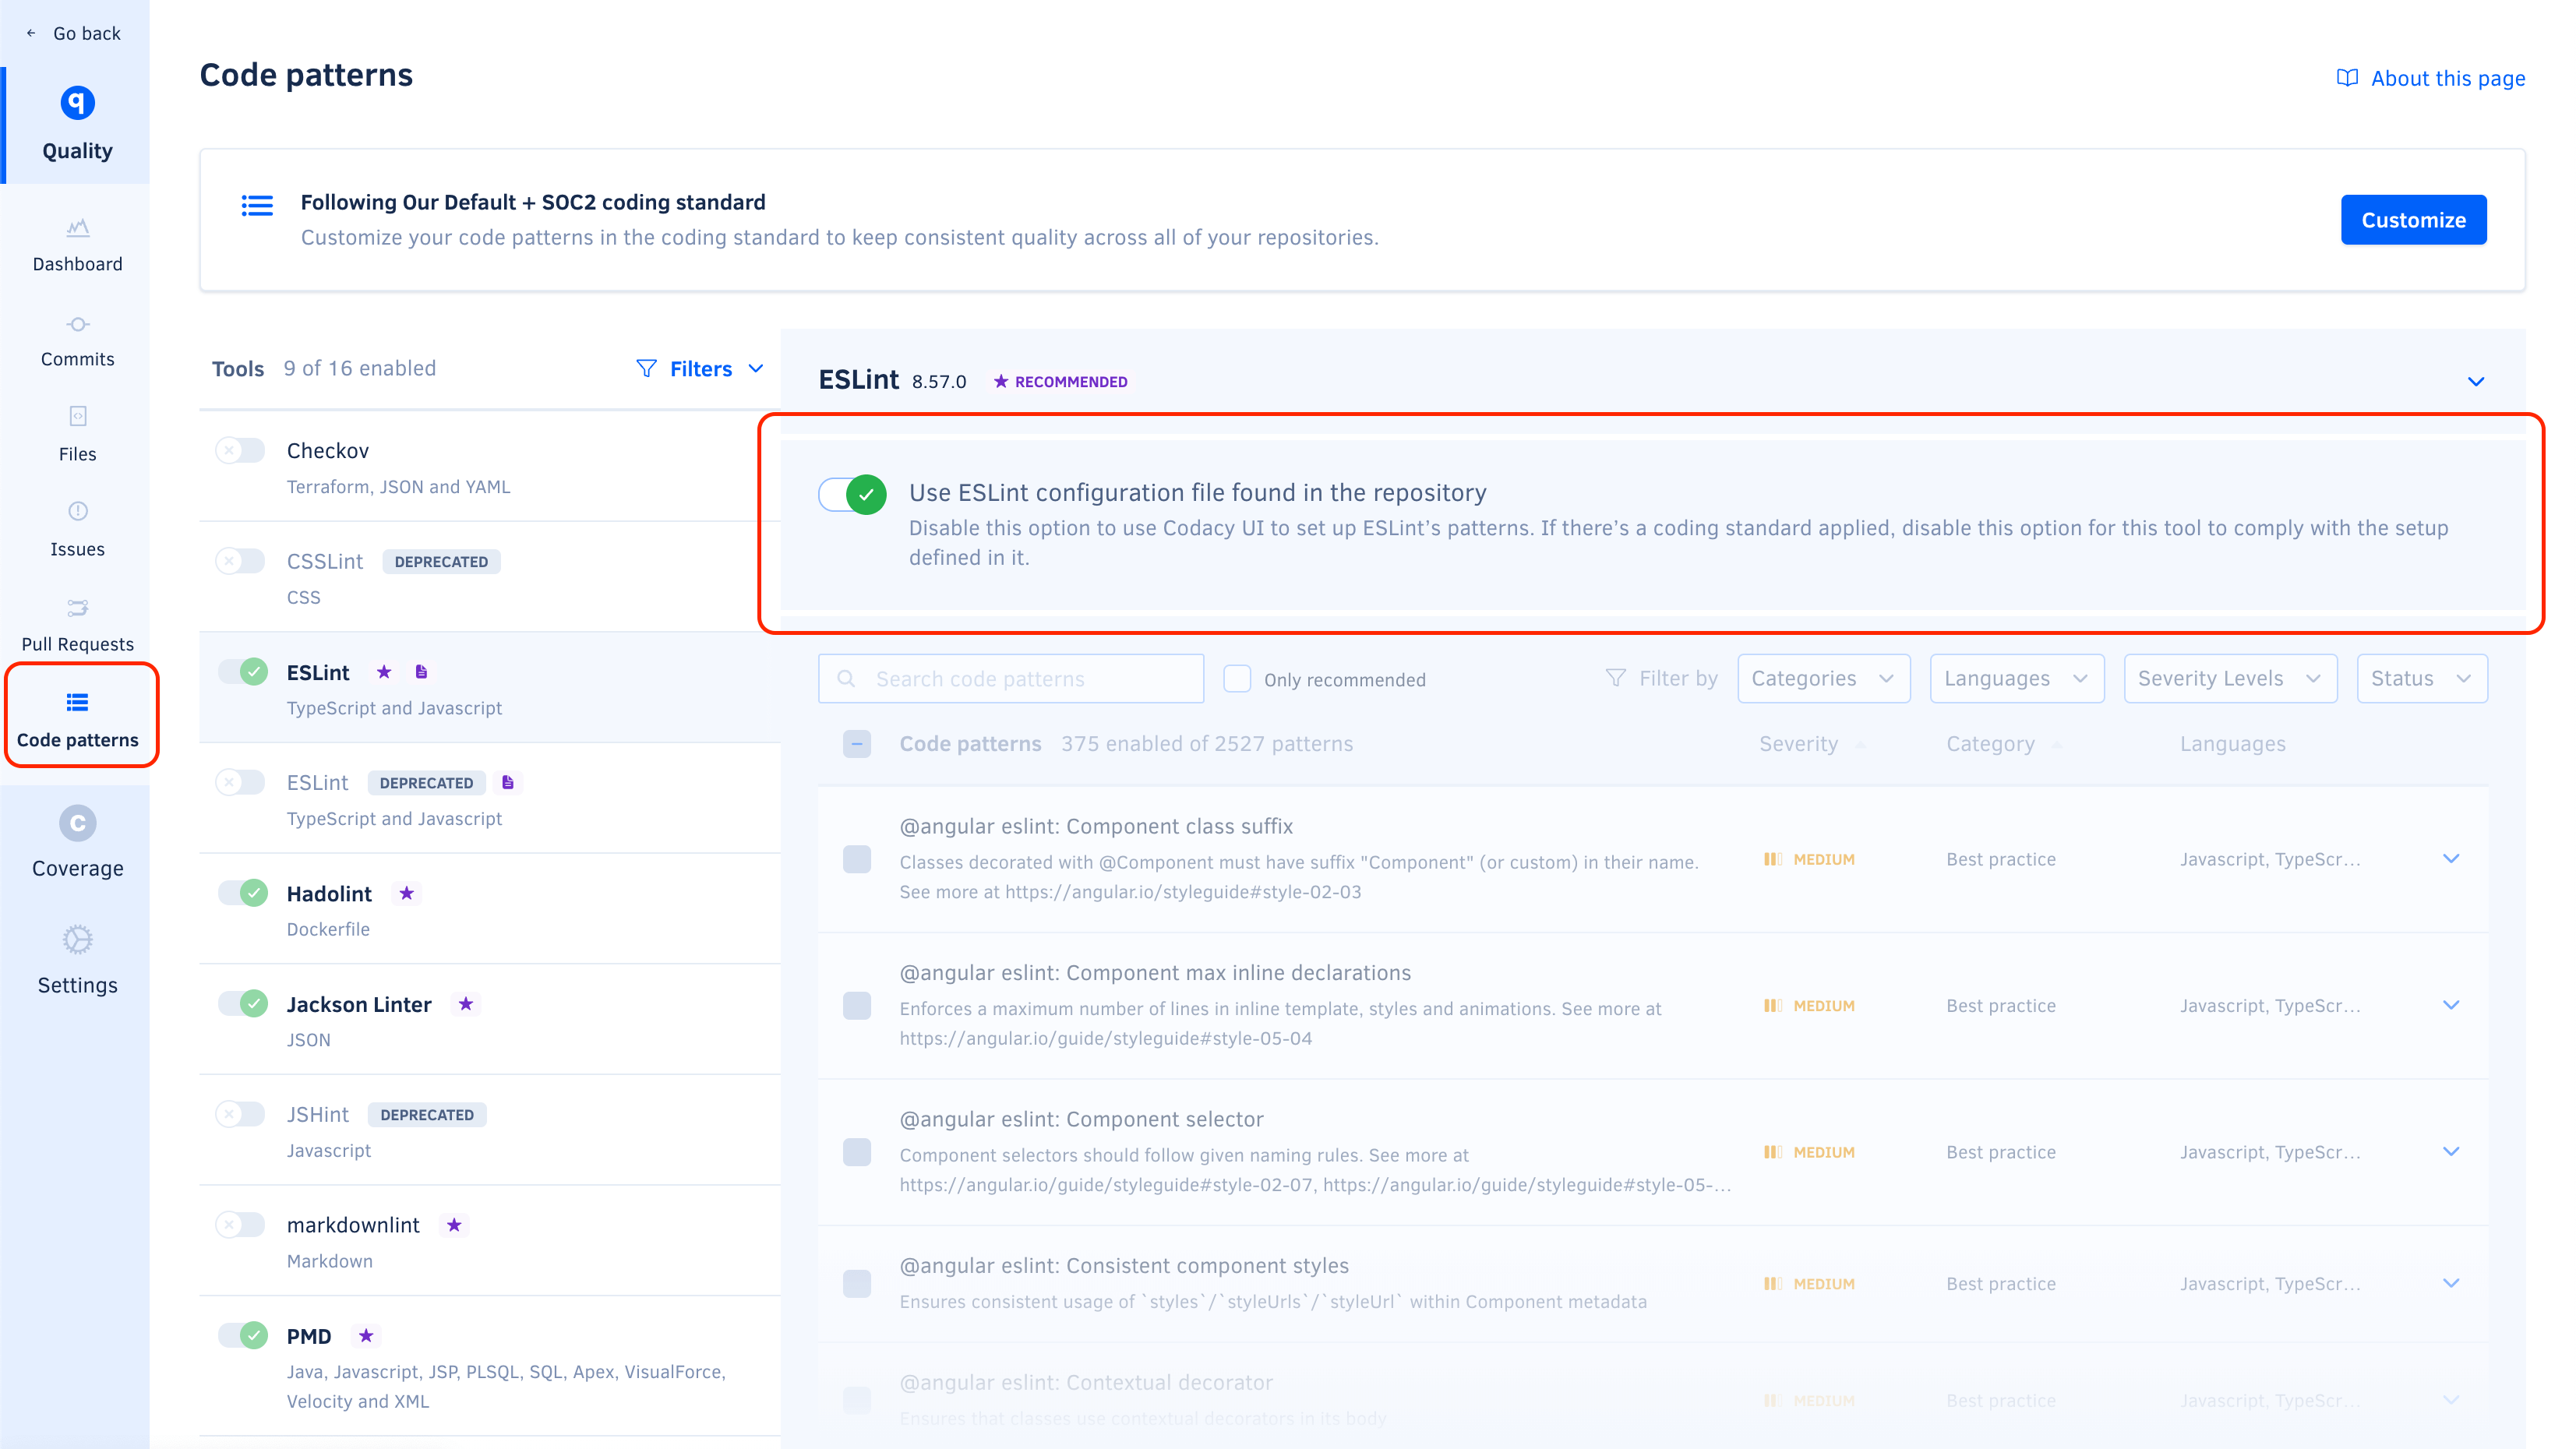Select the Jackson Linter tool name
The height and width of the screenshot is (1449, 2576).
coord(359,1004)
